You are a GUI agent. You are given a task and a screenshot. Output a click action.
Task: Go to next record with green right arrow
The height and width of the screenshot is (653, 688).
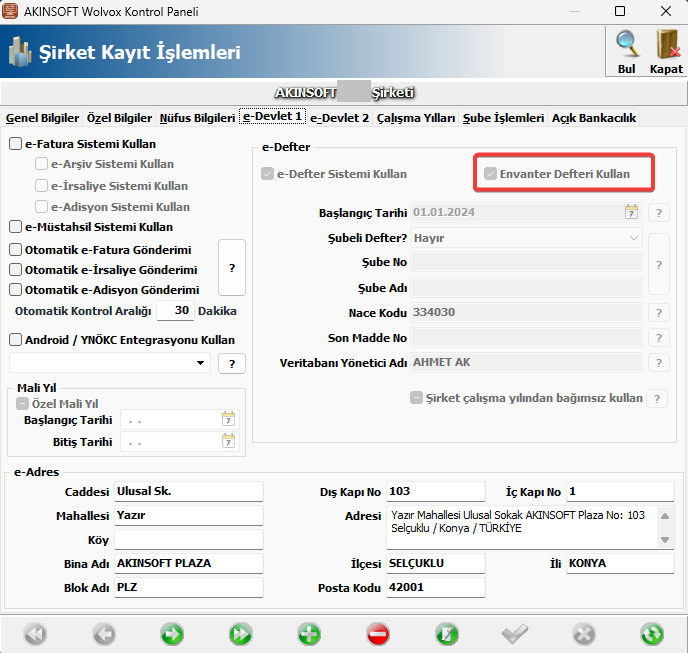click(x=172, y=634)
